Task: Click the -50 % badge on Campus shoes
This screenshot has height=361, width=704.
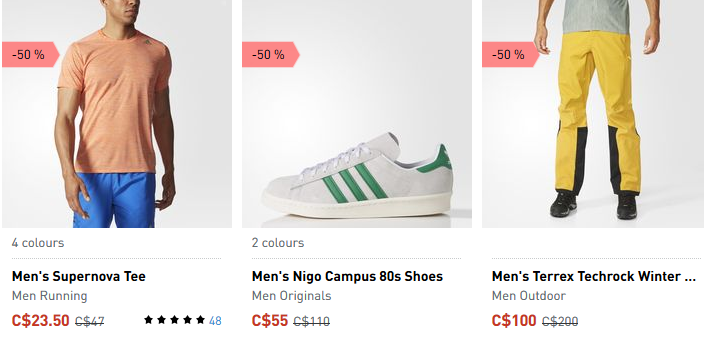Action: coord(271,55)
